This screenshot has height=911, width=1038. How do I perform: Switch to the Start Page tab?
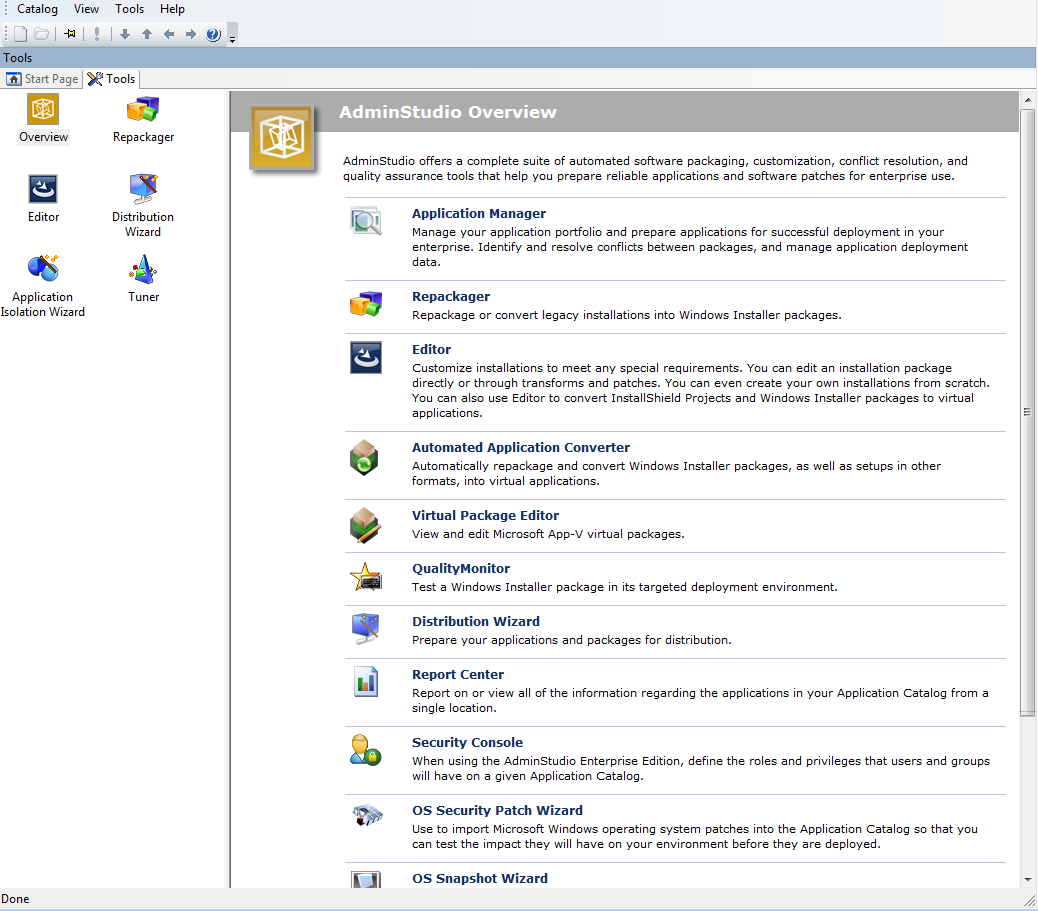[42, 79]
